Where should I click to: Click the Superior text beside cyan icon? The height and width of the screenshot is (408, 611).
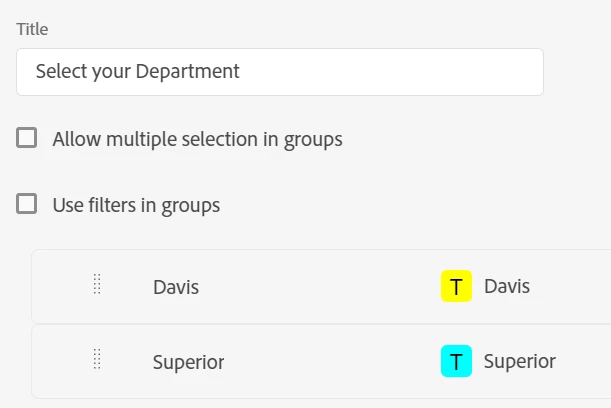(x=519, y=361)
